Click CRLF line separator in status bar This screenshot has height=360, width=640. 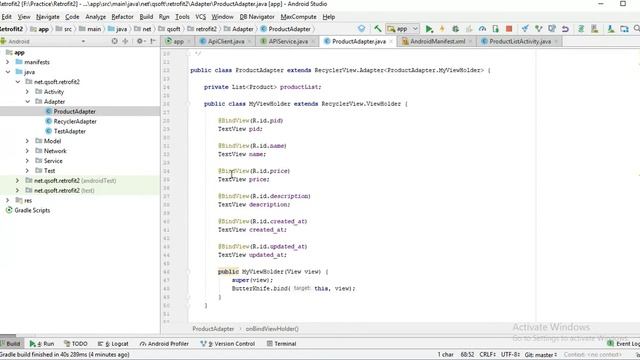click(x=488, y=355)
